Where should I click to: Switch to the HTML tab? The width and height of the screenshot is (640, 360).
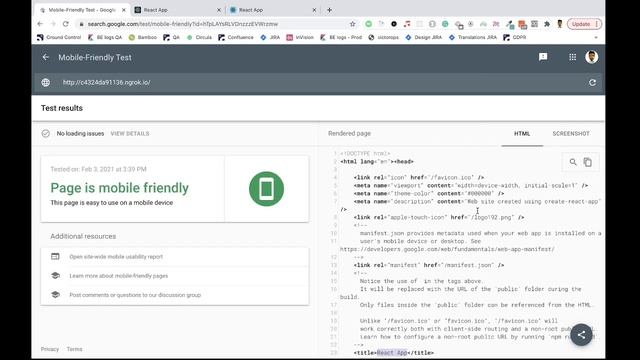[x=522, y=134]
